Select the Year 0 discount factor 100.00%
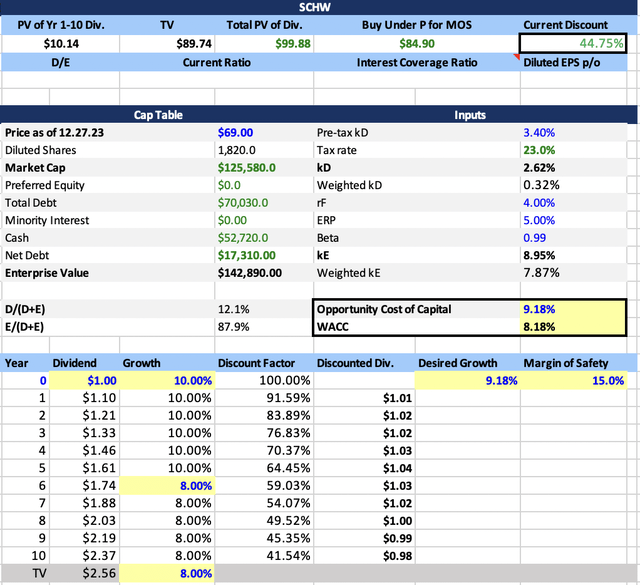The height and width of the screenshot is (585, 640). (264, 380)
